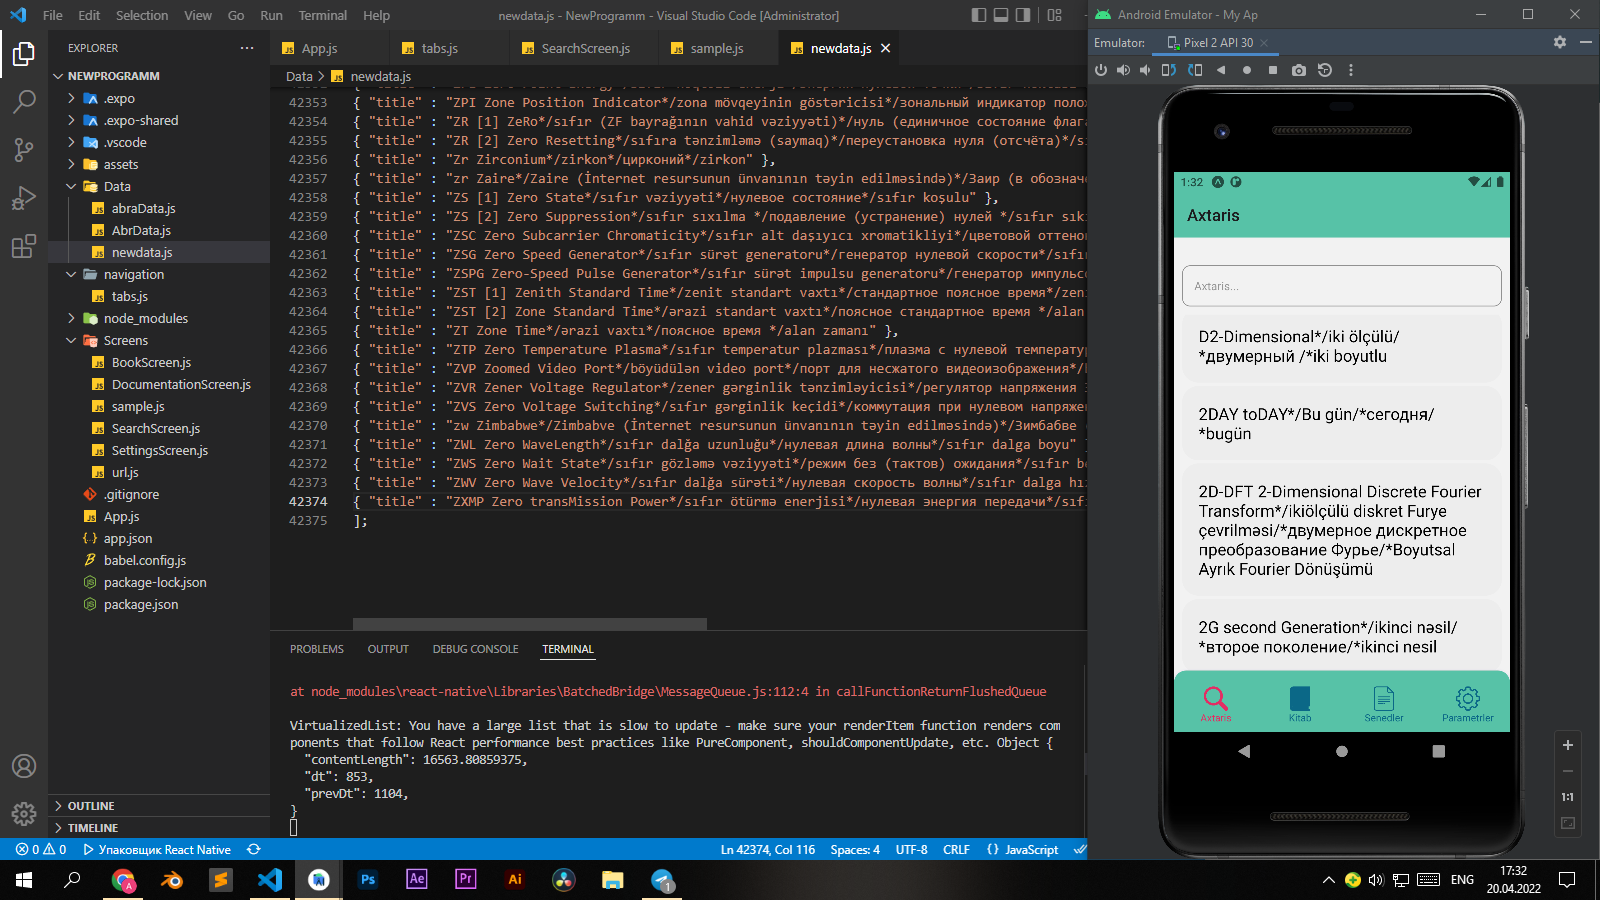Tap the Senedler tab in the app
The image size is (1600, 900).
[x=1384, y=703]
